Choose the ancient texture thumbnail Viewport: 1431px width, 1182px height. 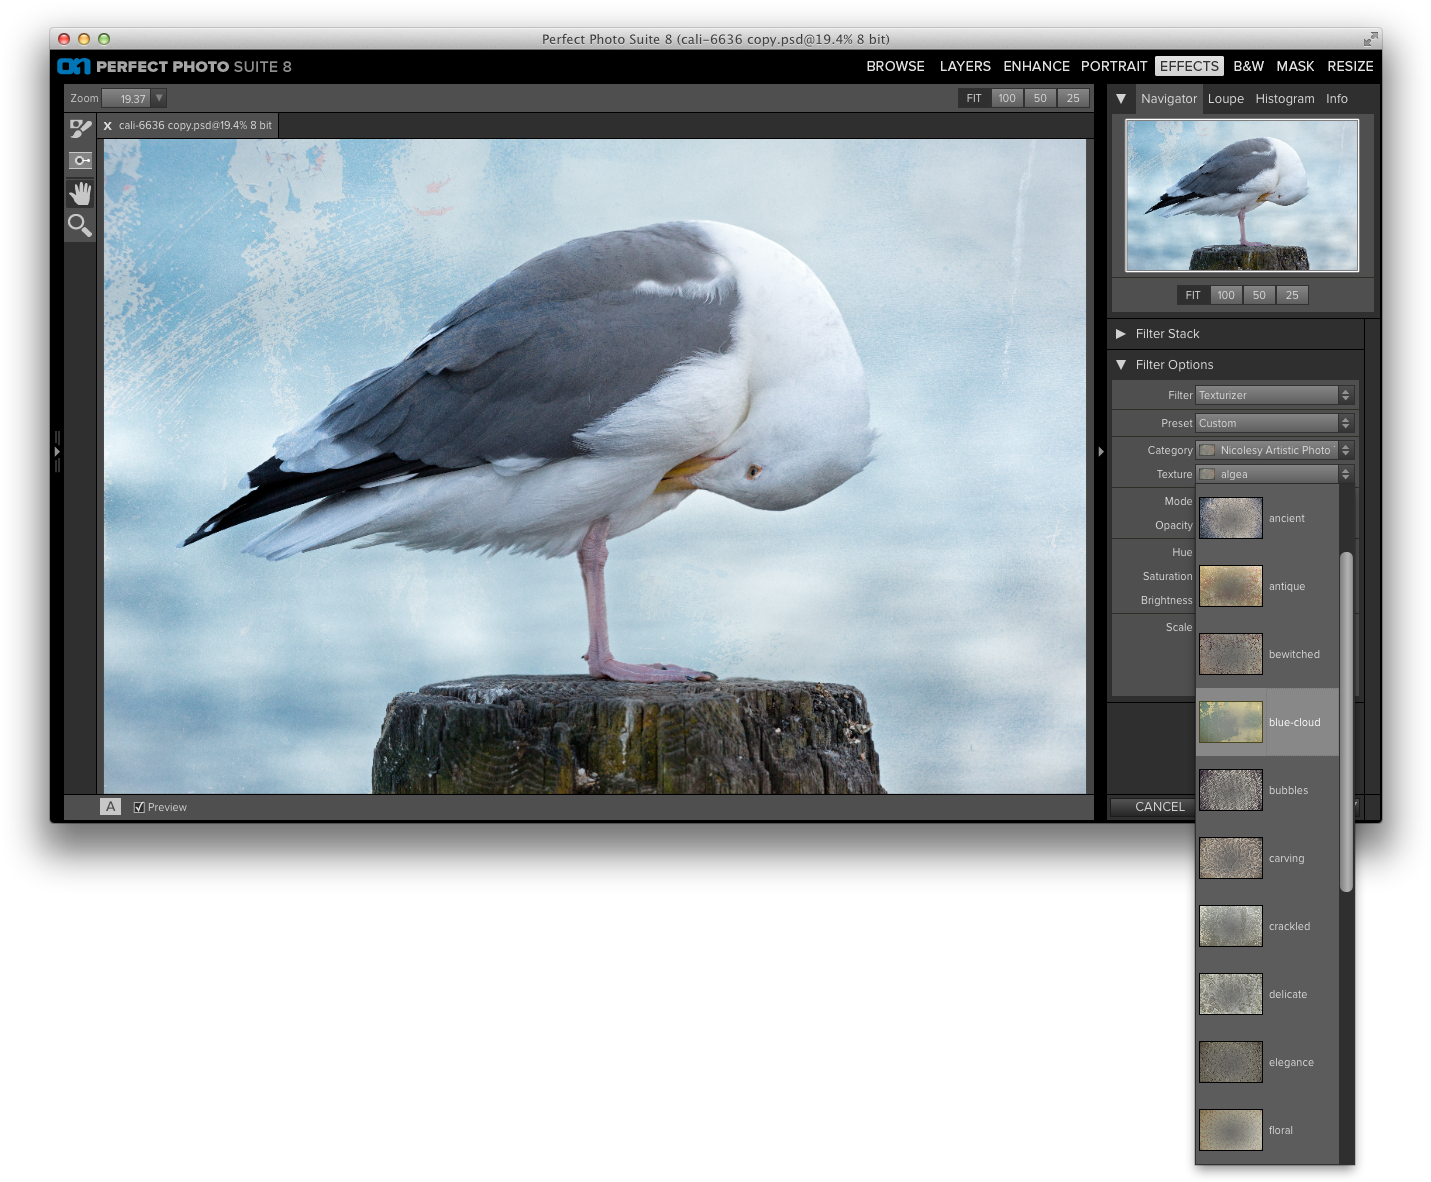tap(1230, 518)
